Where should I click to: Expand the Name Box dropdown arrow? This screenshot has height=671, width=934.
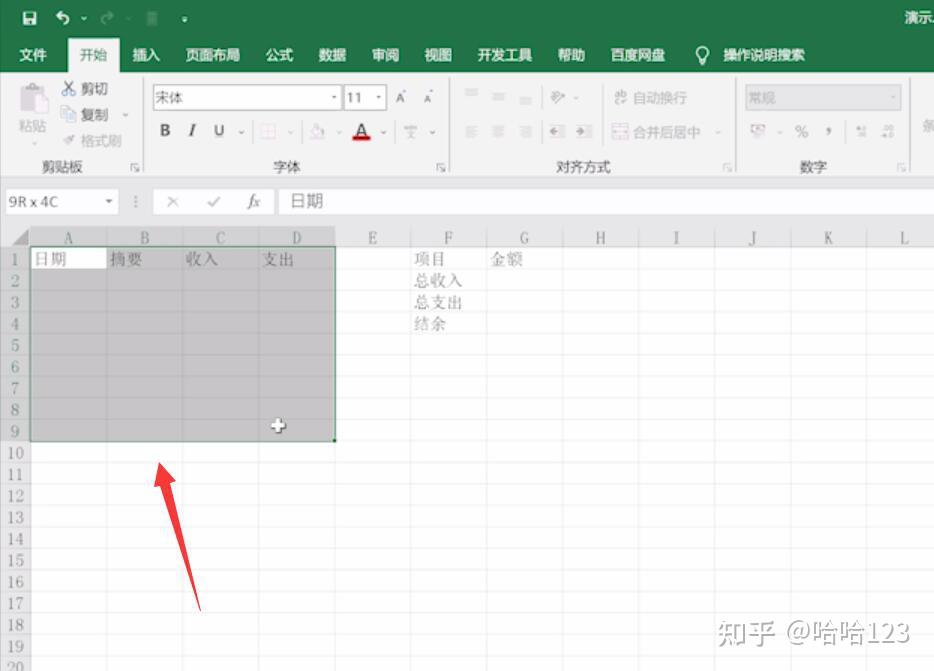pyautogui.click(x=109, y=201)
